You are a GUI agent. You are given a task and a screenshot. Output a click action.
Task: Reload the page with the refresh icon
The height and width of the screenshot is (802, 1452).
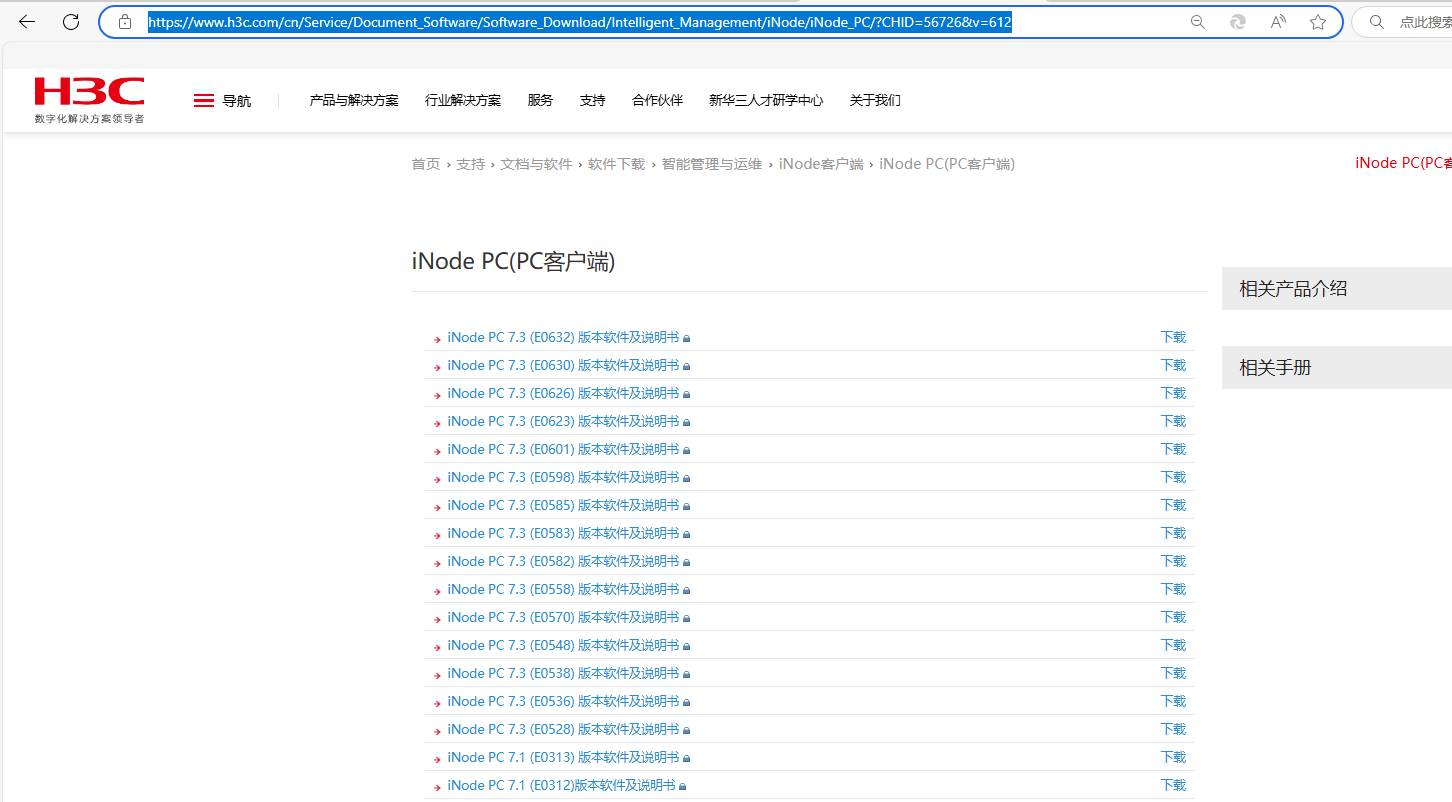tap(71, 22)
